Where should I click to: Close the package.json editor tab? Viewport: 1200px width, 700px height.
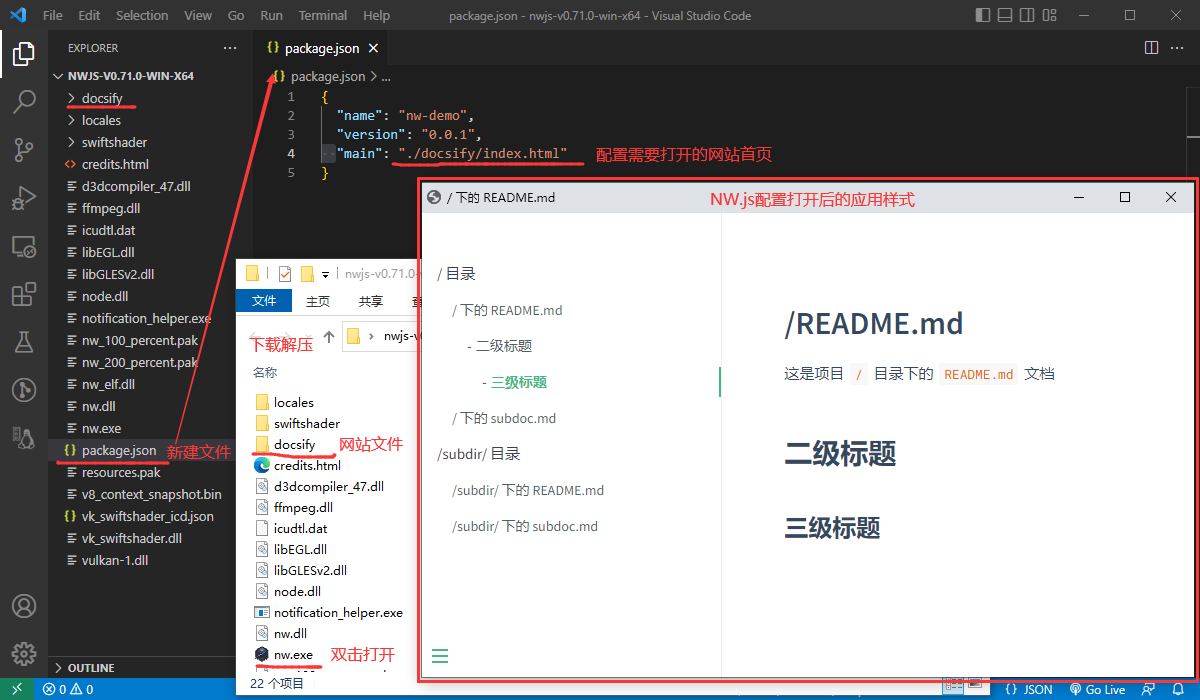(374, 48)
